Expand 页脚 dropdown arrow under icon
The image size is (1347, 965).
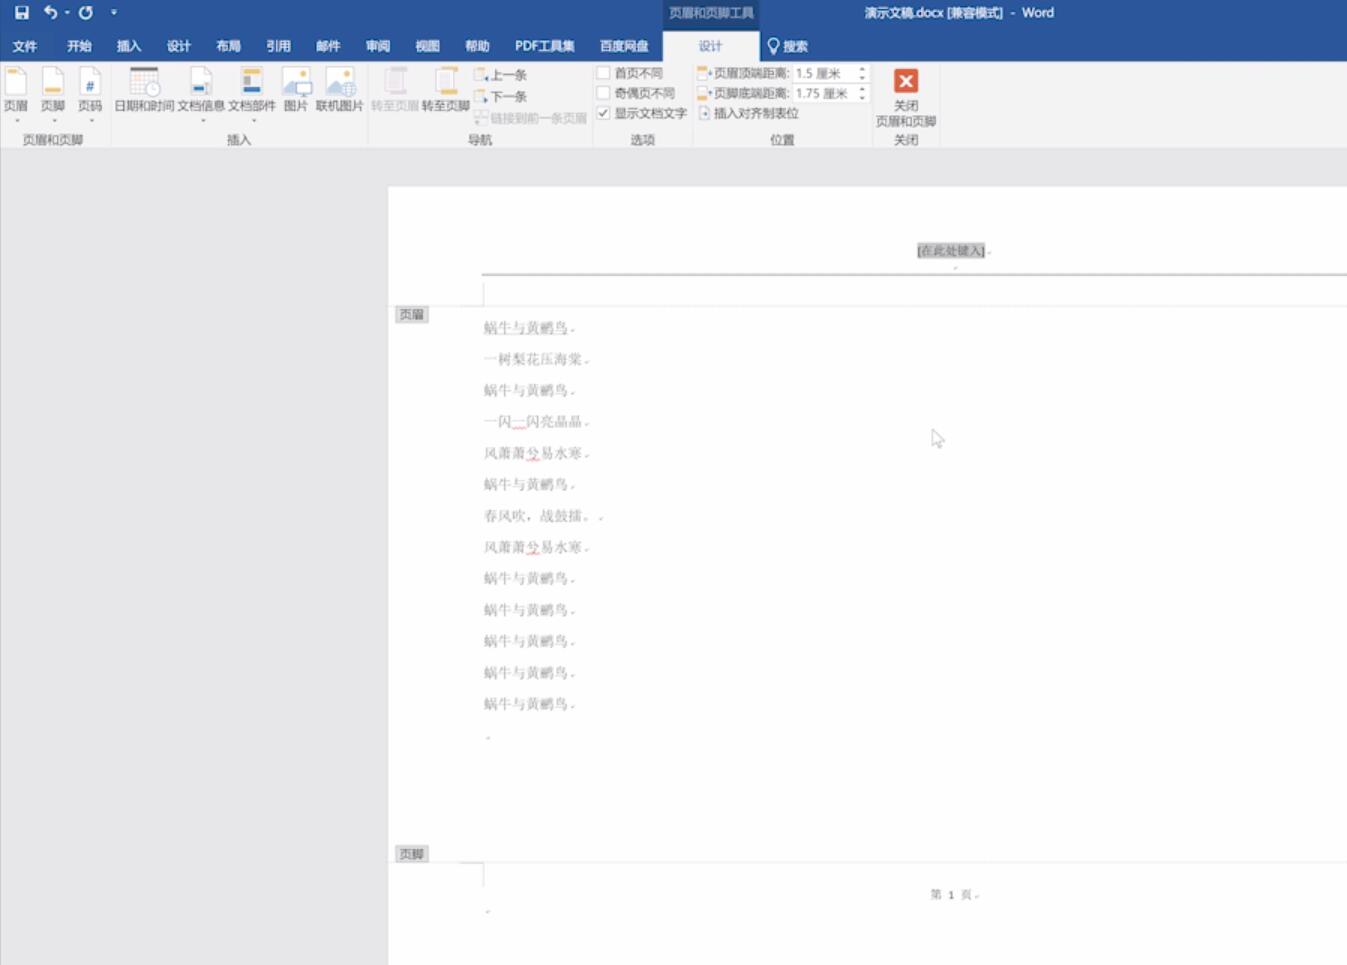(53, 121)
